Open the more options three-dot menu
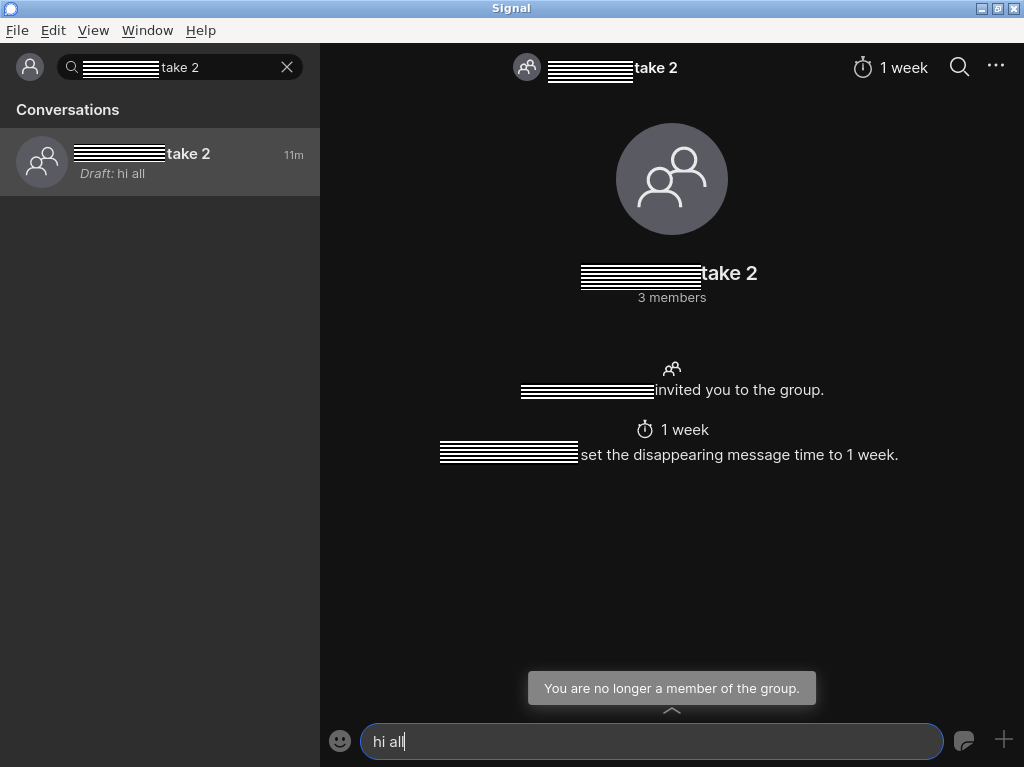1024x767 pixels. coord(996,65)
